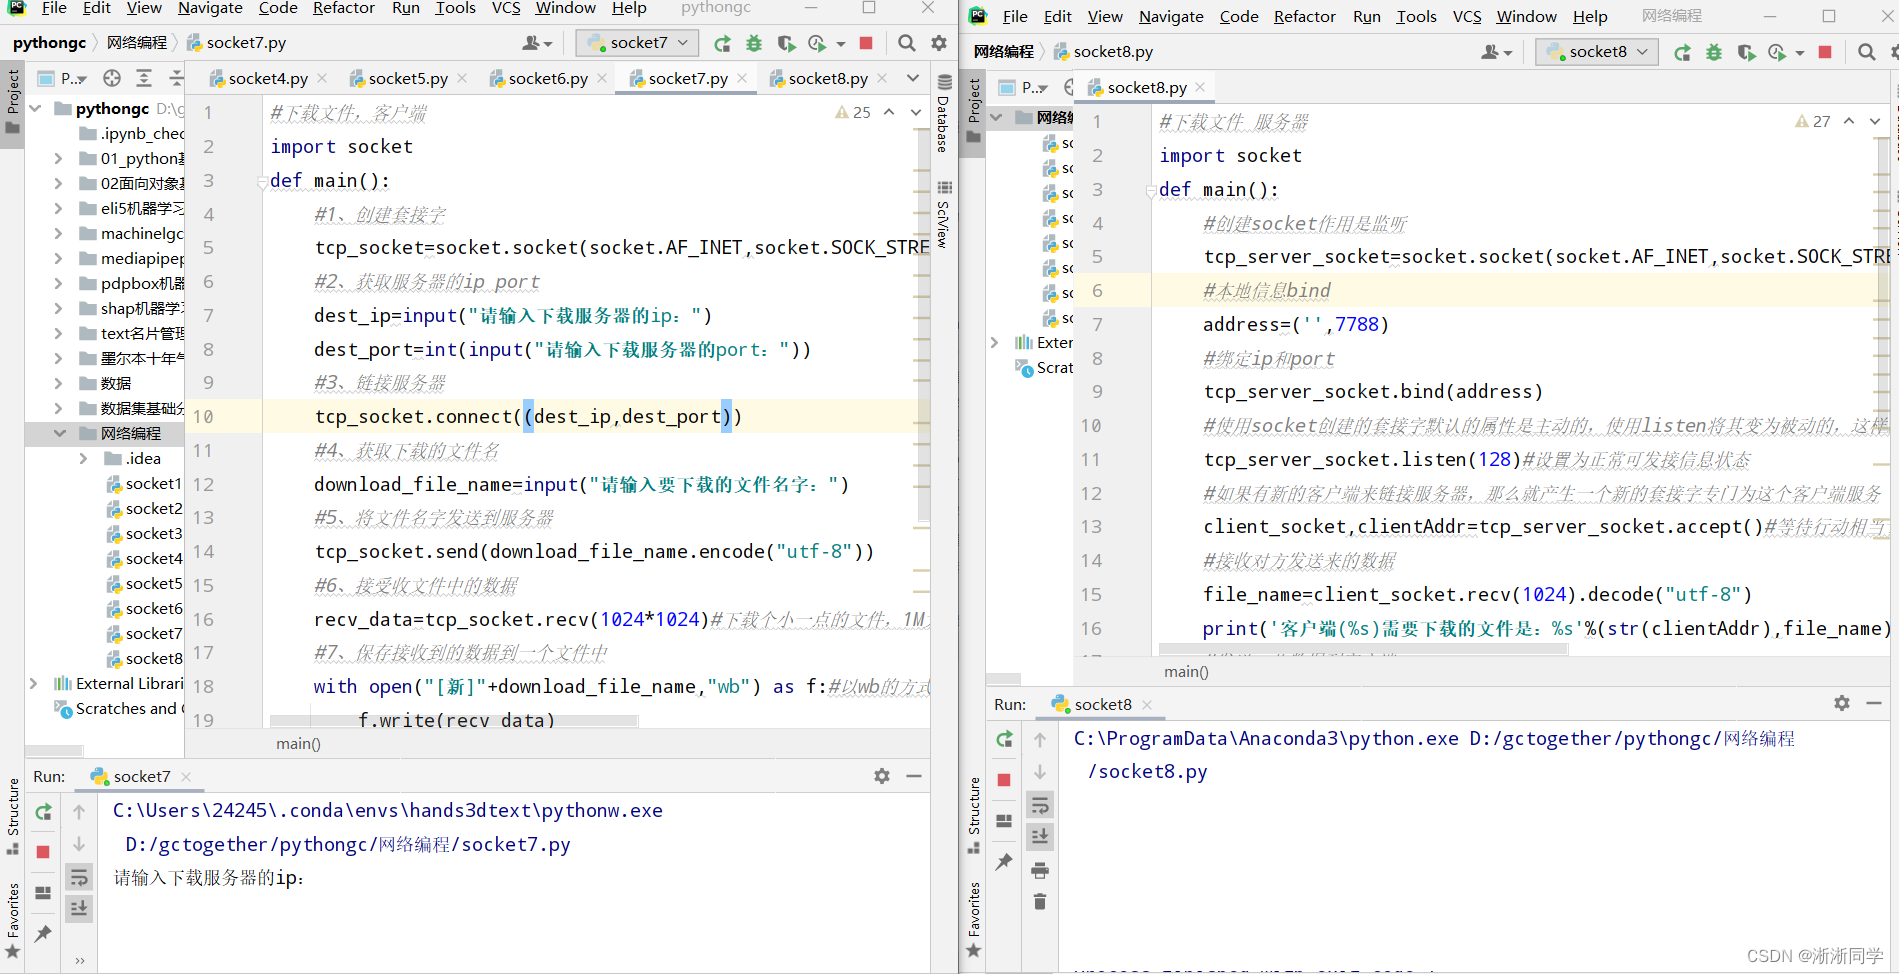The image size is (1899, 974).
Task: Close socket8.py tab in right window
Action: pyautogui.click(x=1200, y=87)
